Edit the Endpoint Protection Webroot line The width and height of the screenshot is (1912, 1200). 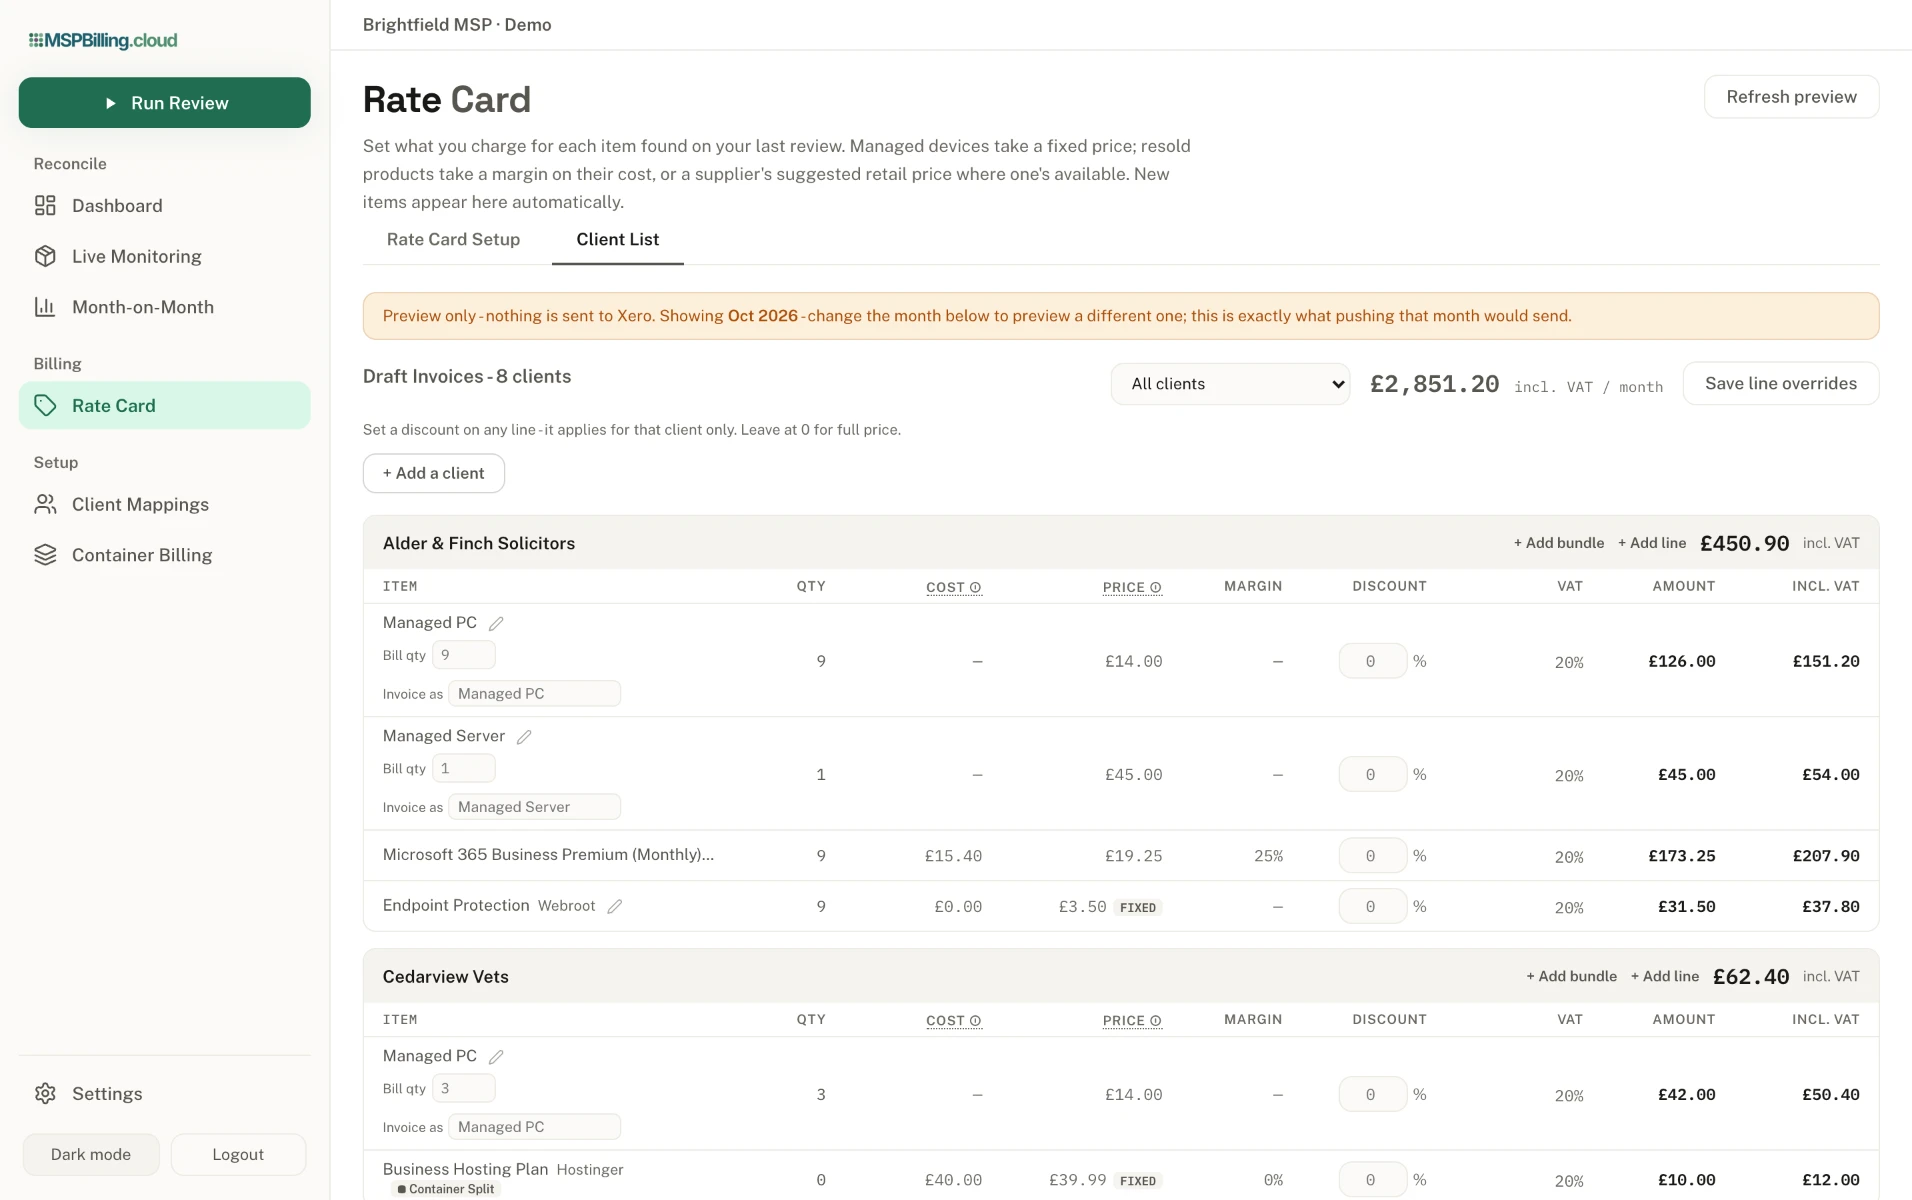pos(615,906)
